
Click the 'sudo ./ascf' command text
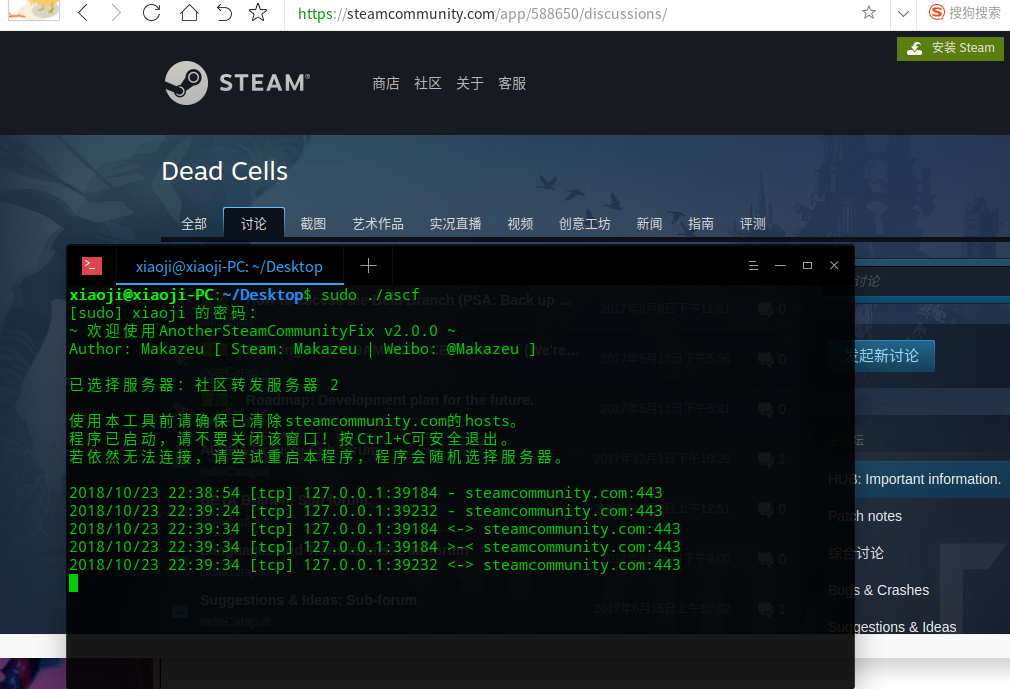[x=370, y=295]
